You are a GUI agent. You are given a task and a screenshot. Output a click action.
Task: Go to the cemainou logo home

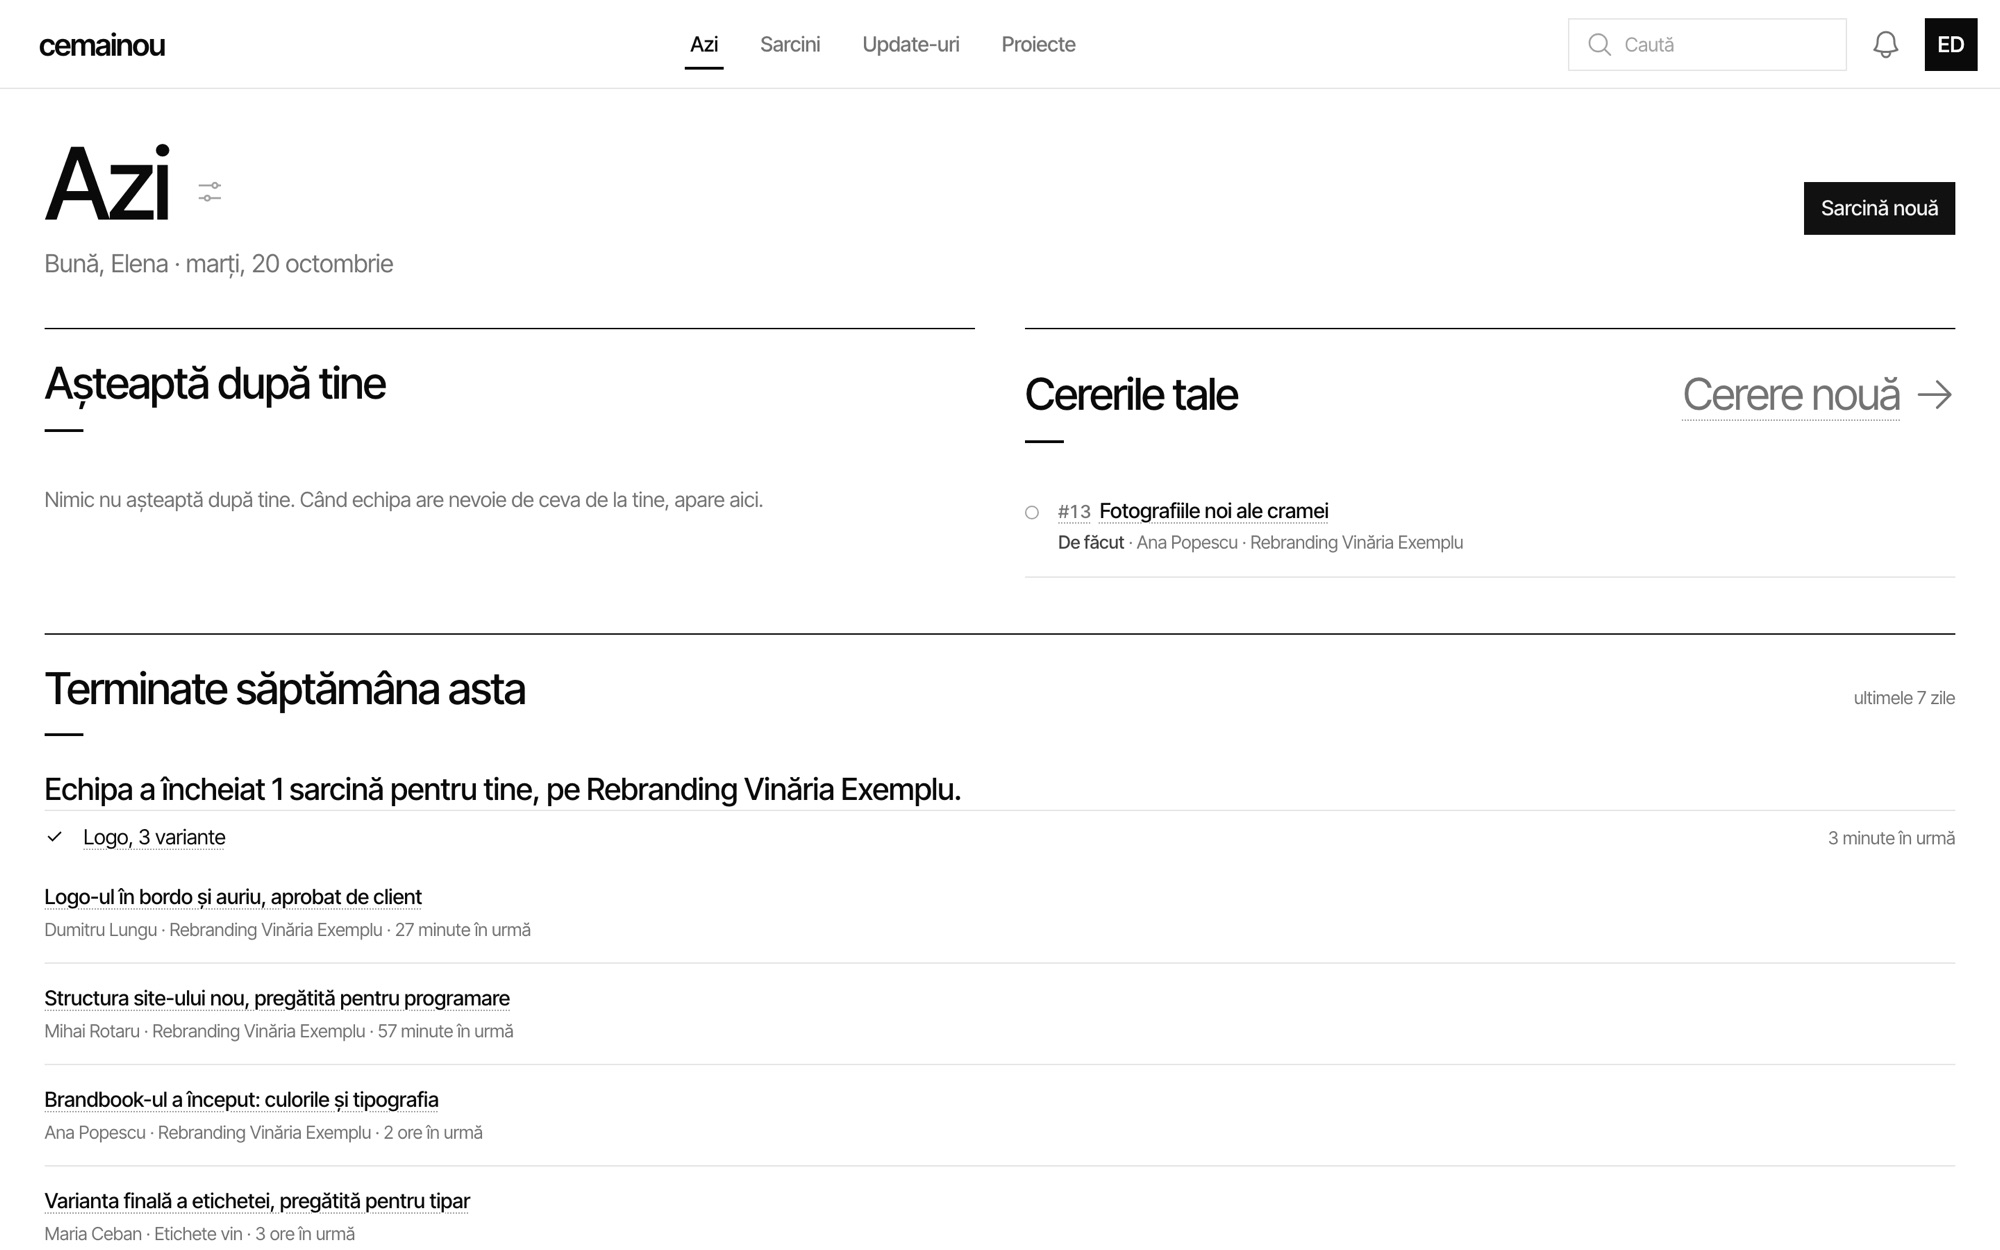(x=102, y=45)
